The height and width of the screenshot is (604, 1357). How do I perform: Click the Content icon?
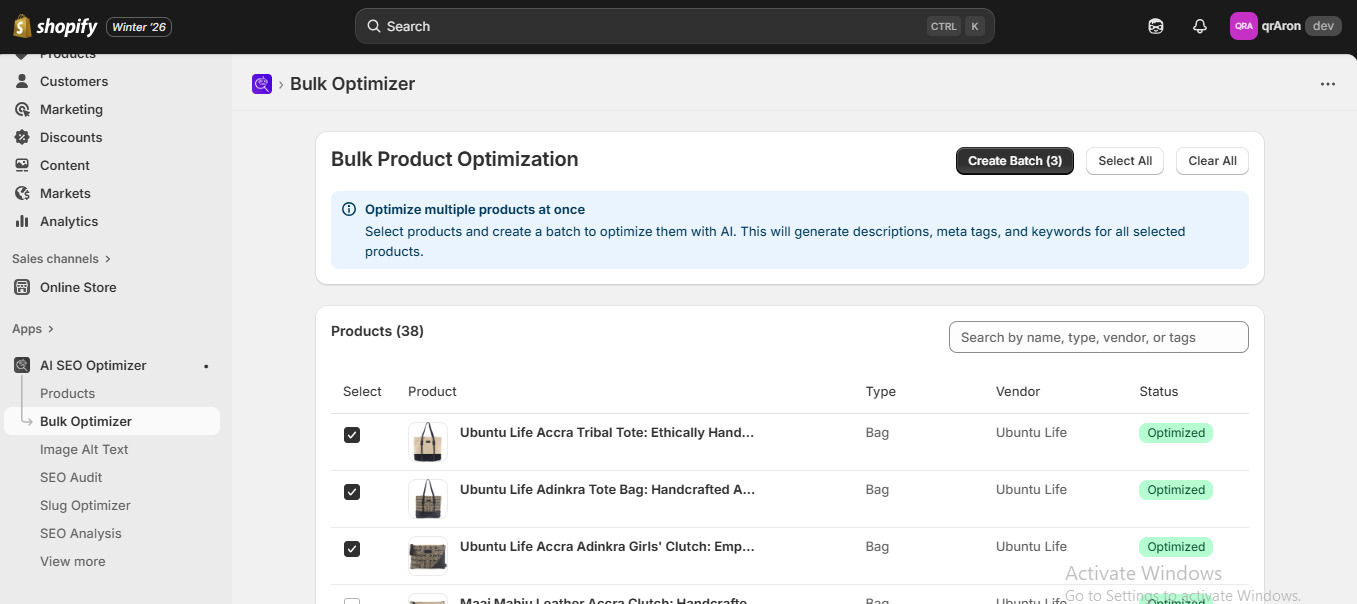click(x=22, y=165)
